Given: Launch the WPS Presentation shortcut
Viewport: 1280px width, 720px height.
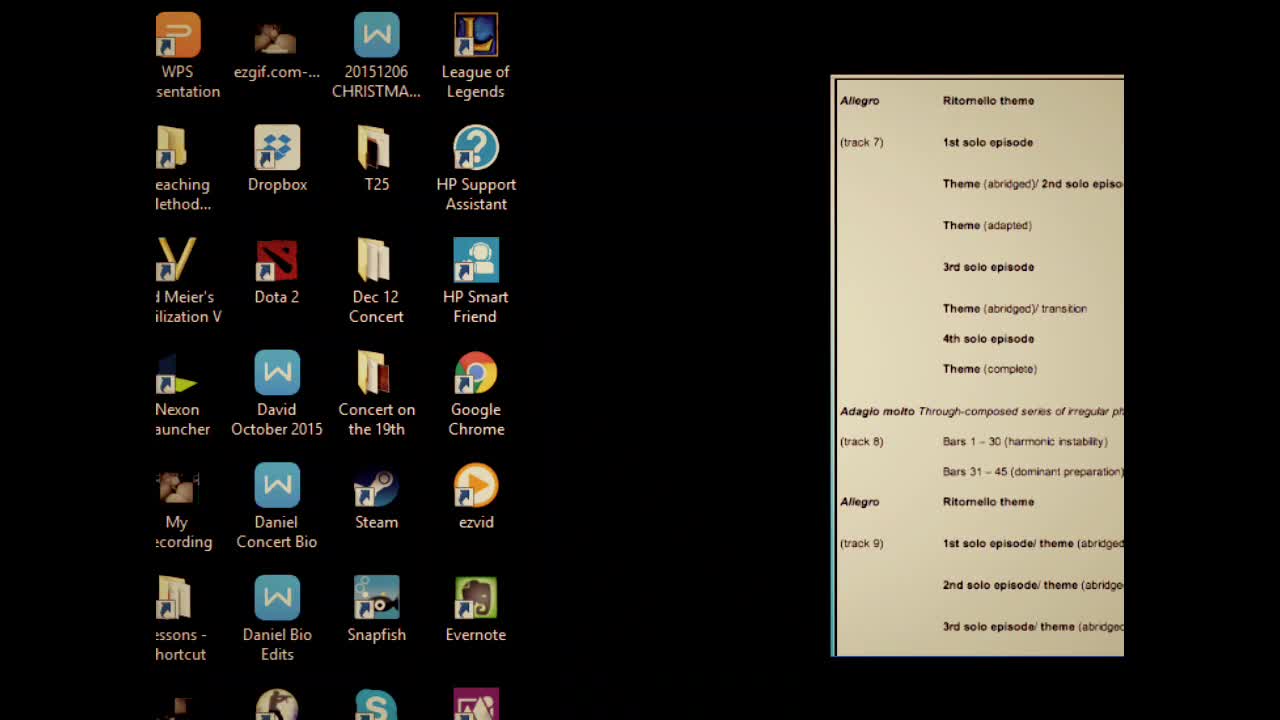Looking at the screenshot, I should pos(180,36).
